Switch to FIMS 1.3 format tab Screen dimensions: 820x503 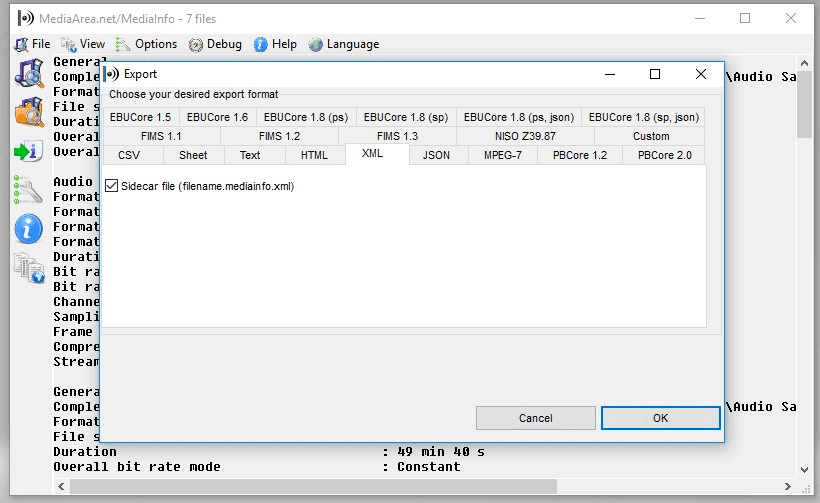(397, 136)
